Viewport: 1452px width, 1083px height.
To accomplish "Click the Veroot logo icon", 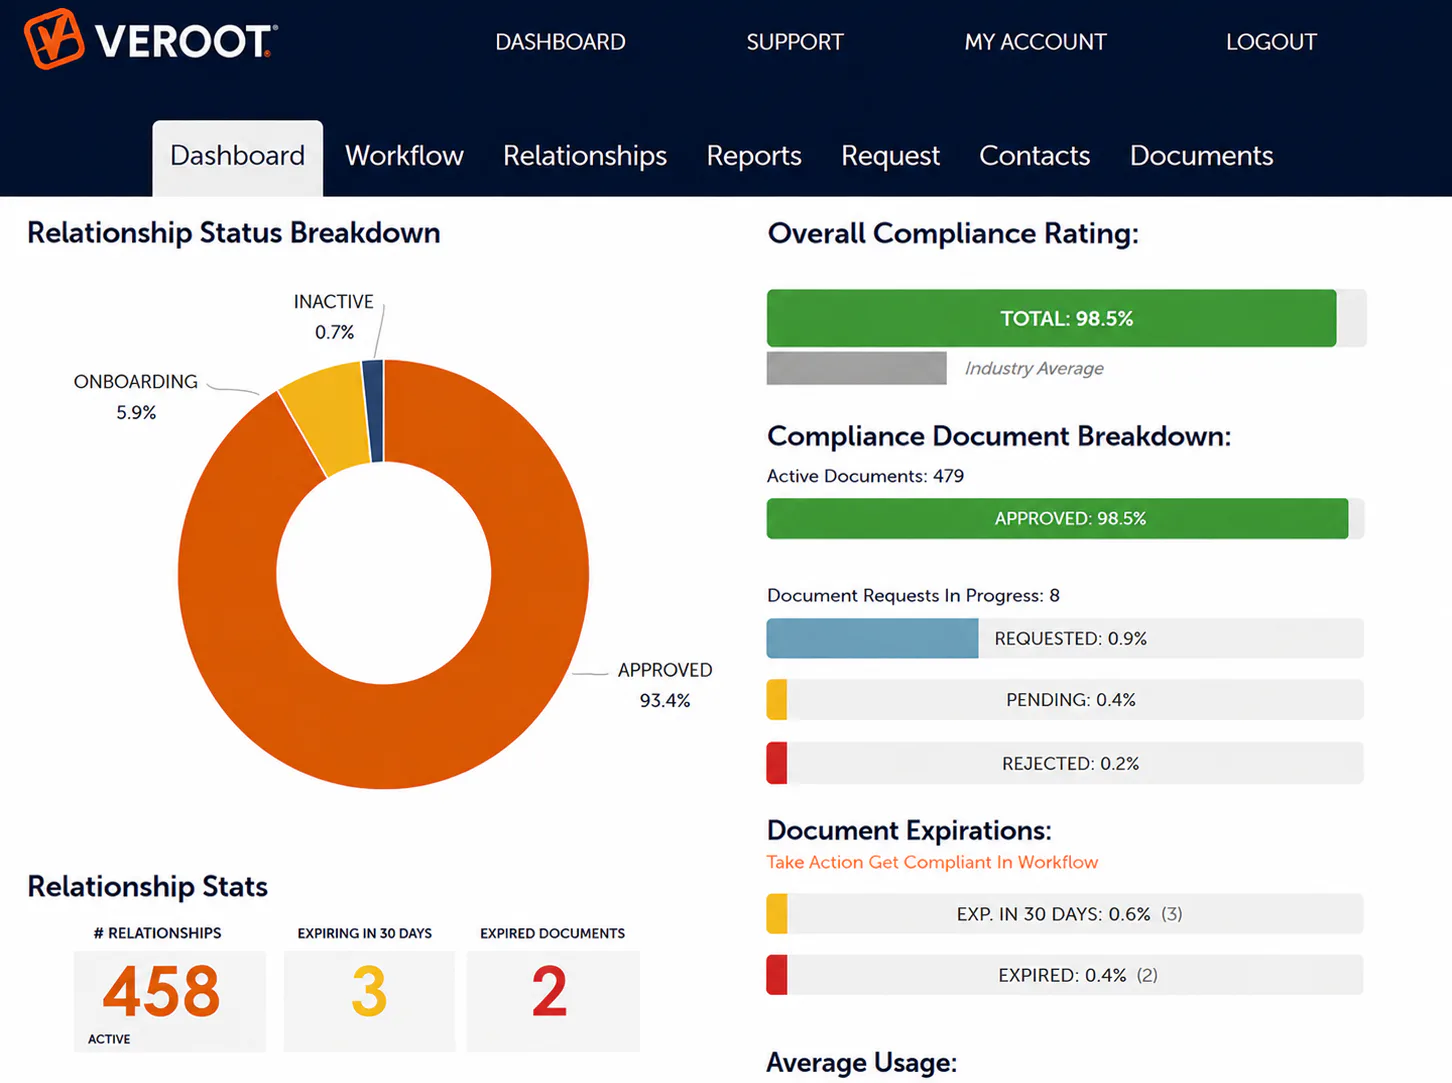I will coord(54,39).
